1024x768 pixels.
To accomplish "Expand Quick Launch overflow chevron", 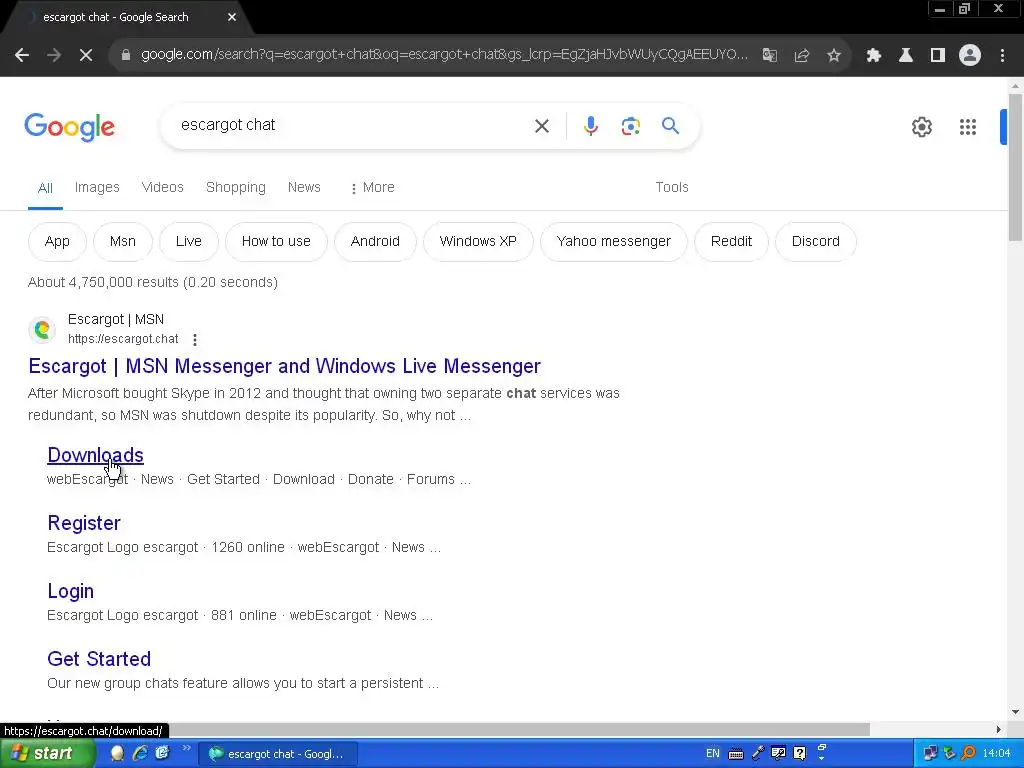I will (x=186, y=748).
